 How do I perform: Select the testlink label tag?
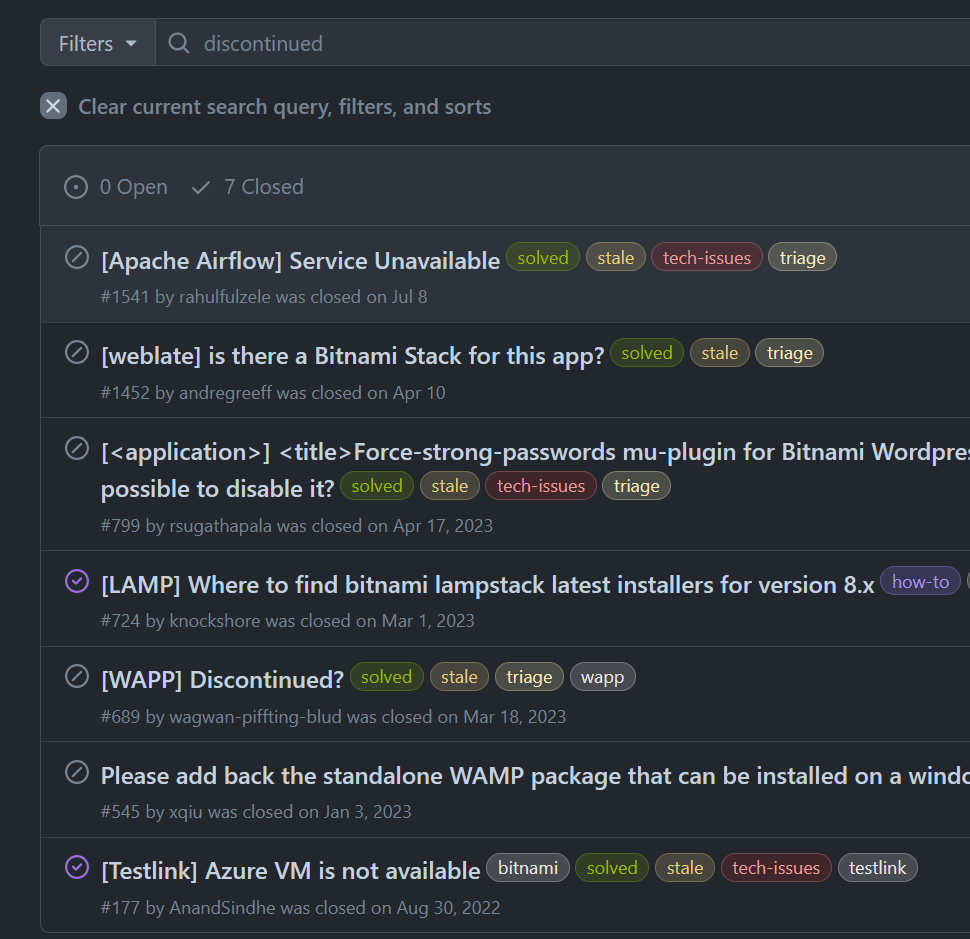[877, 868]
